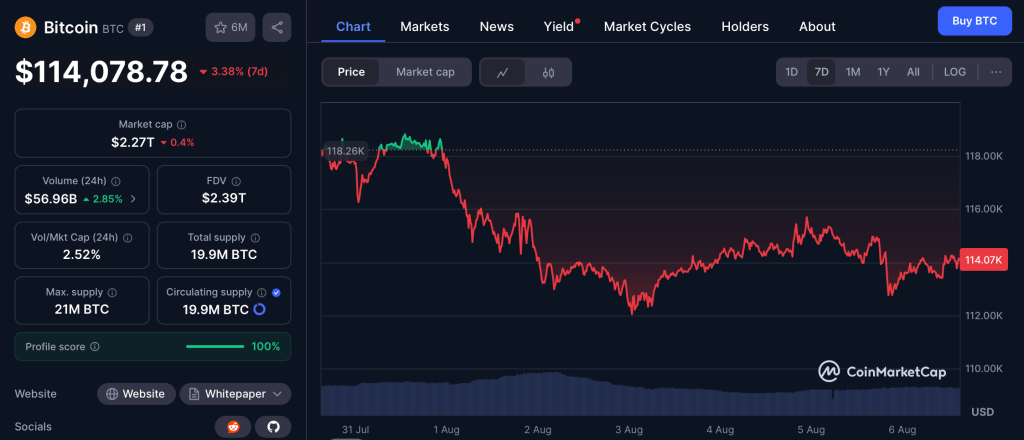1024x440 pixels.
Task: Expand the Whitepaper dropdown
Action: 235,394
